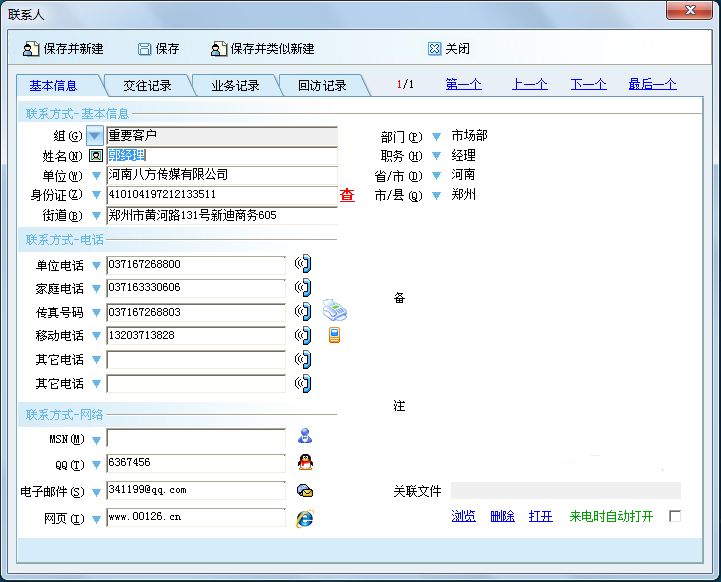
Task: Click the QQ penguin icon
Action: click(305, 462)
